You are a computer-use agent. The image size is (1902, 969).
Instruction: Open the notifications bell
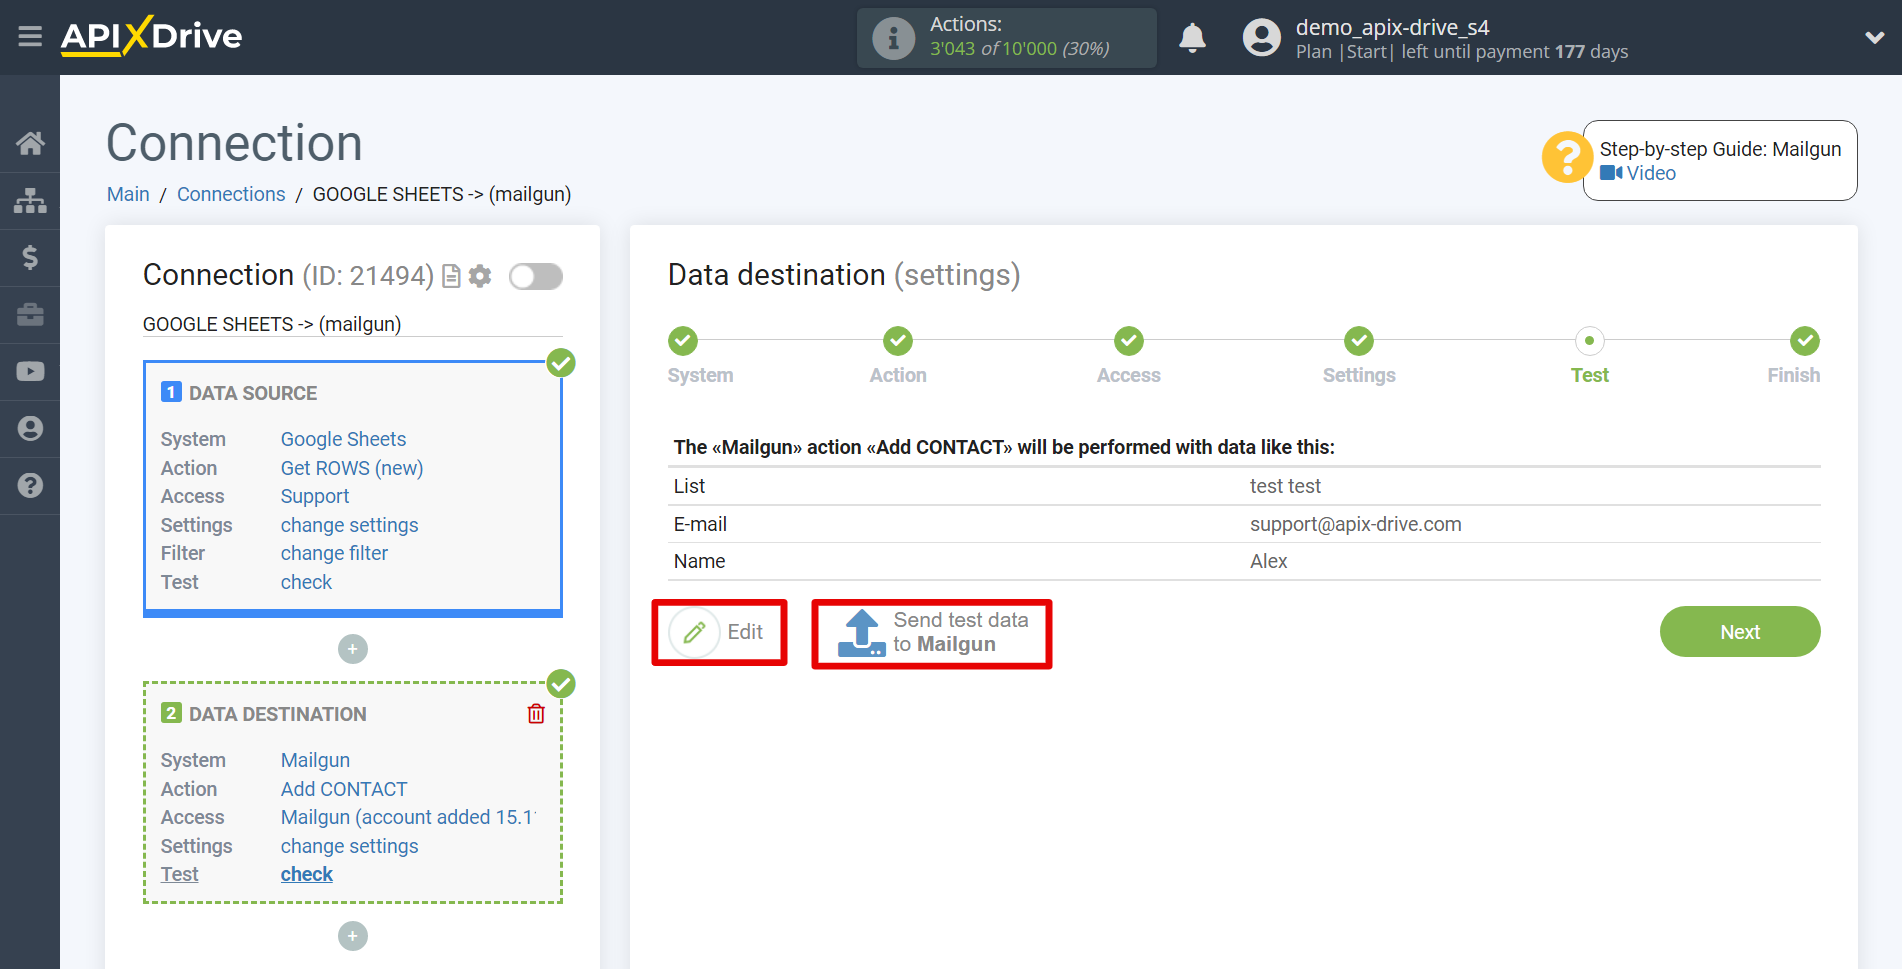pyautogui.click(x=1192, y=38)
